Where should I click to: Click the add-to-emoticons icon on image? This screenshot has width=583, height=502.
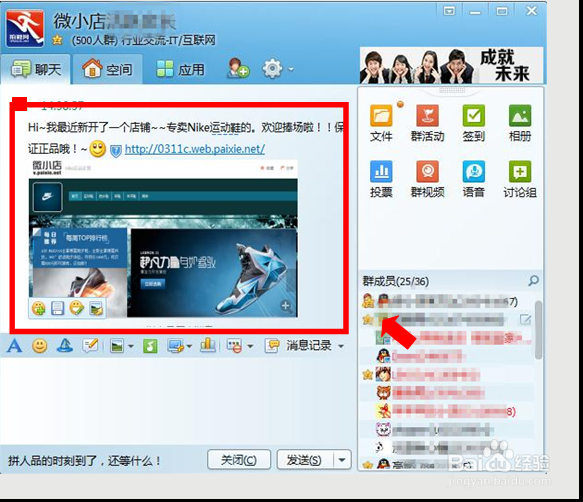39,308
